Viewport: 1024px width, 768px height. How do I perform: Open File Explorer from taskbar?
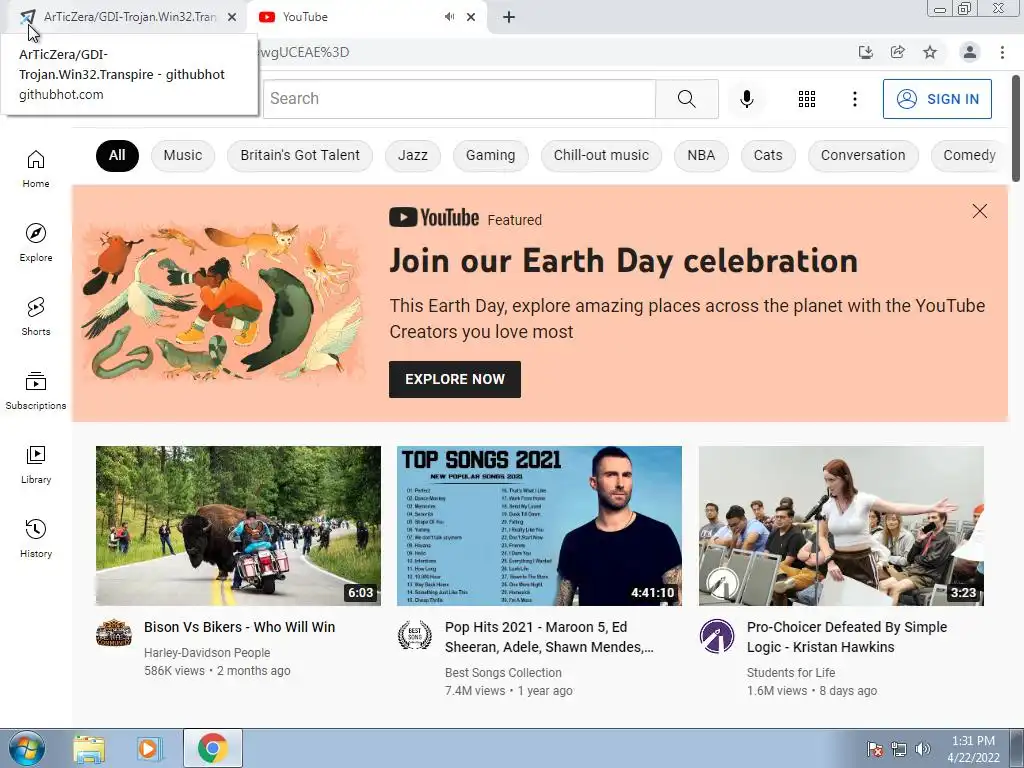(89, 749)
